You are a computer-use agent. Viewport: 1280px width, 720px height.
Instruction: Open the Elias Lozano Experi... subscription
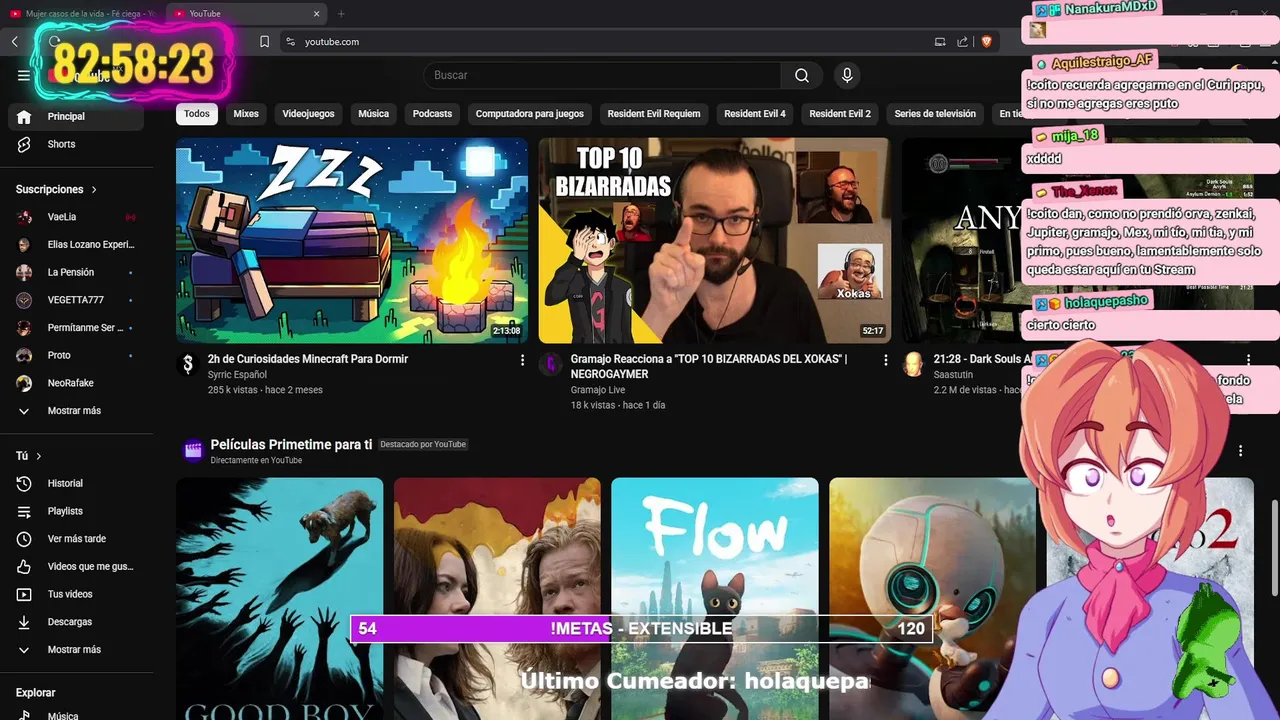pyautogui.click(x=76, y=244)
